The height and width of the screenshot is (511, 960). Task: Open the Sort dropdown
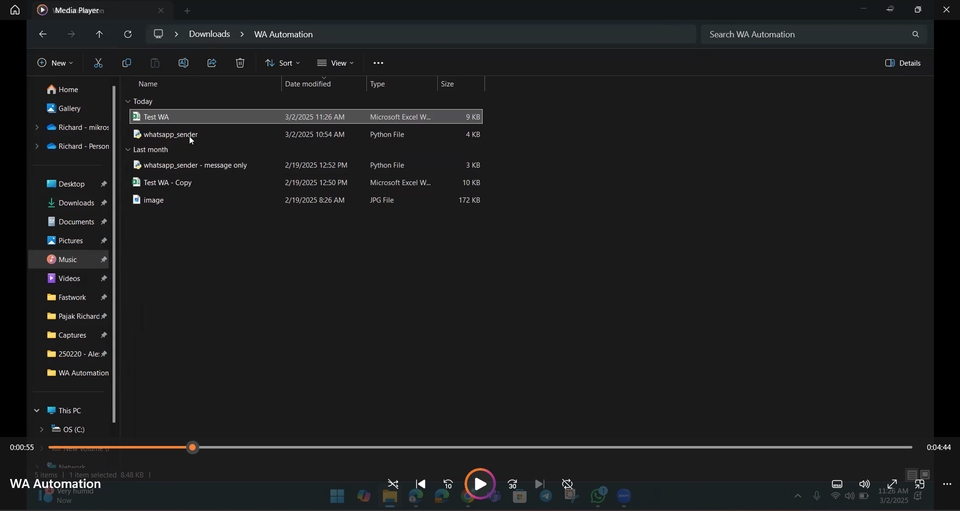tap(282, 63)
